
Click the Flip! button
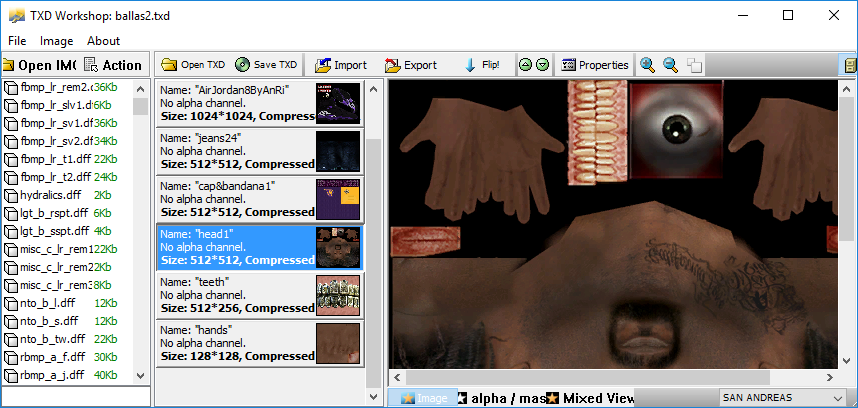tap(482, 65)
